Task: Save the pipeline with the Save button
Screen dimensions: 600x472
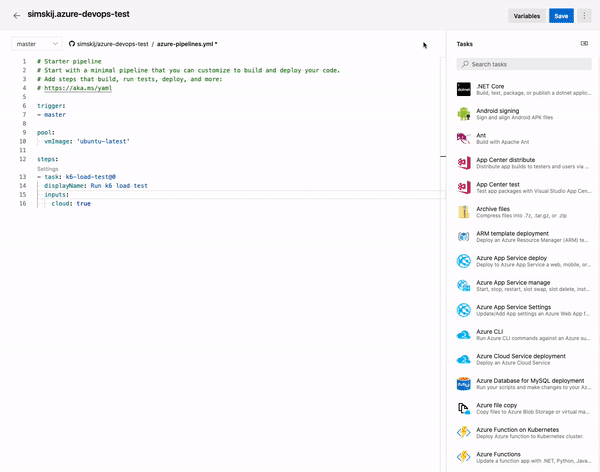Action: click(561, 16)
